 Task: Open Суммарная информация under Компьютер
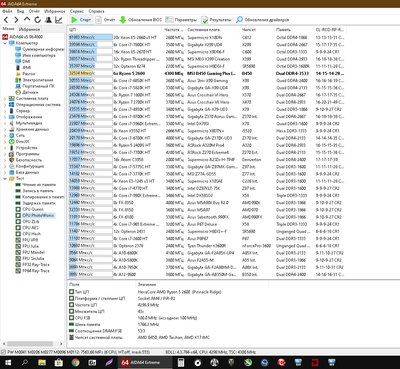(x=40, y=49)
